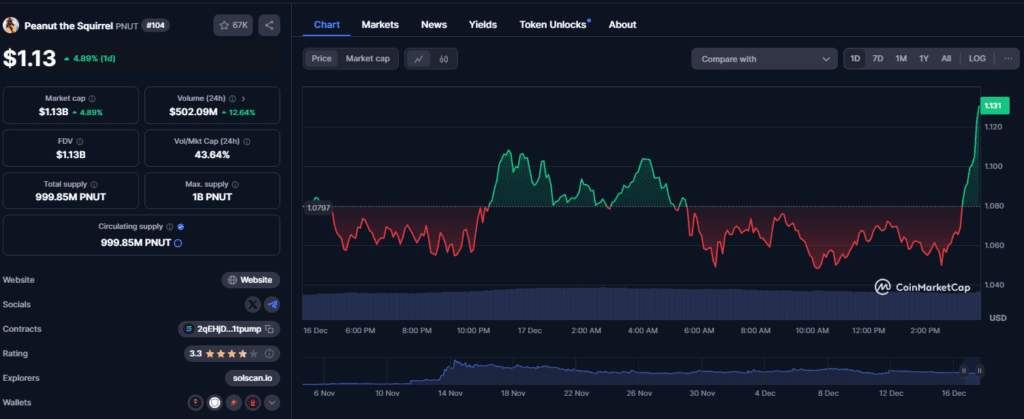Open the Compare with dropdown

point(764,59)
